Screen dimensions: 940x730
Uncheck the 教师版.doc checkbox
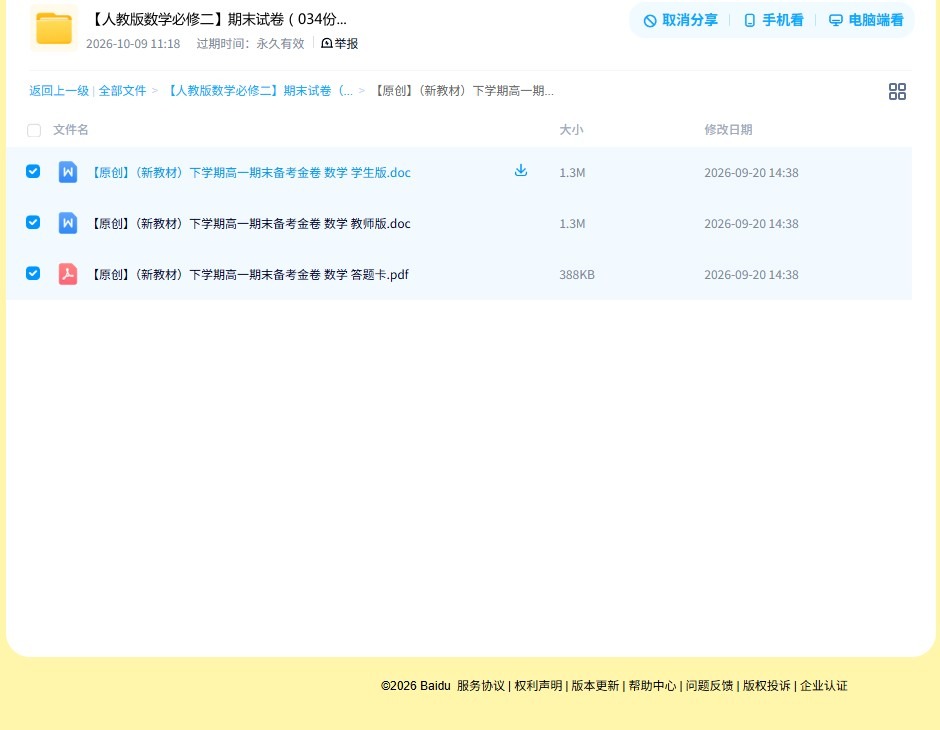(x=33, y=222)
